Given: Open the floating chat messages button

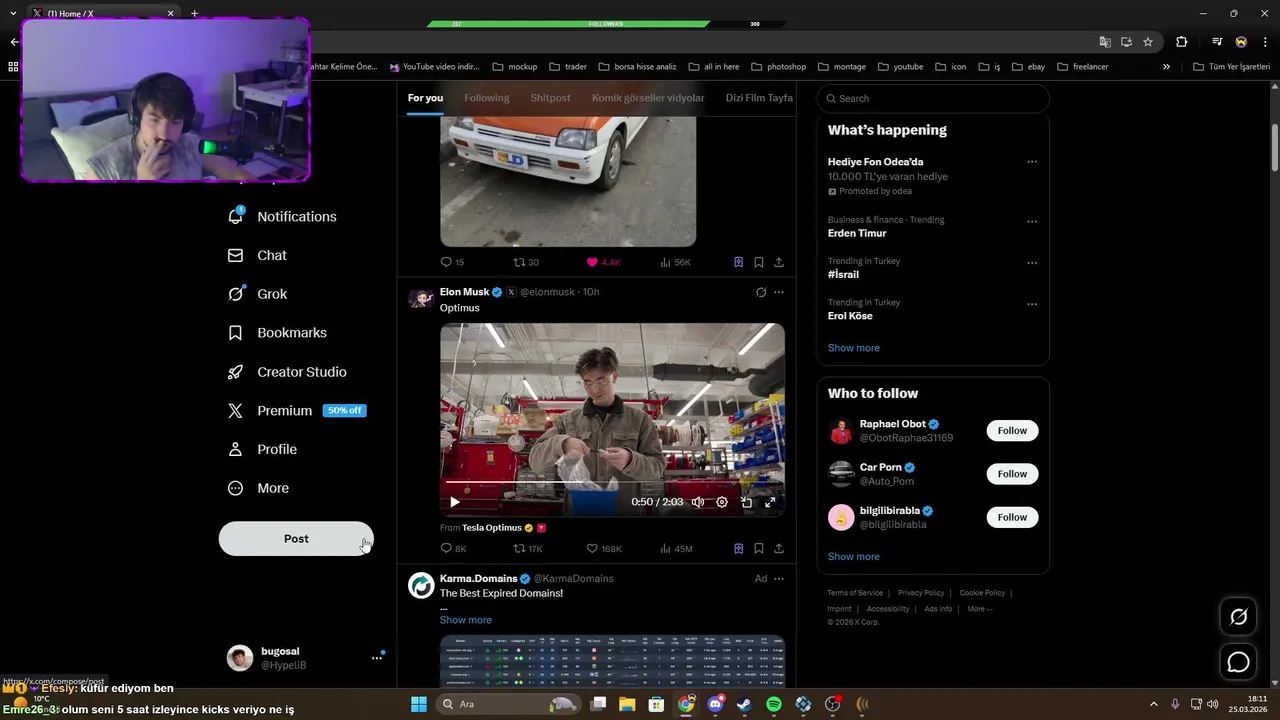Looking at the screenshot, I should (1238, 662).
